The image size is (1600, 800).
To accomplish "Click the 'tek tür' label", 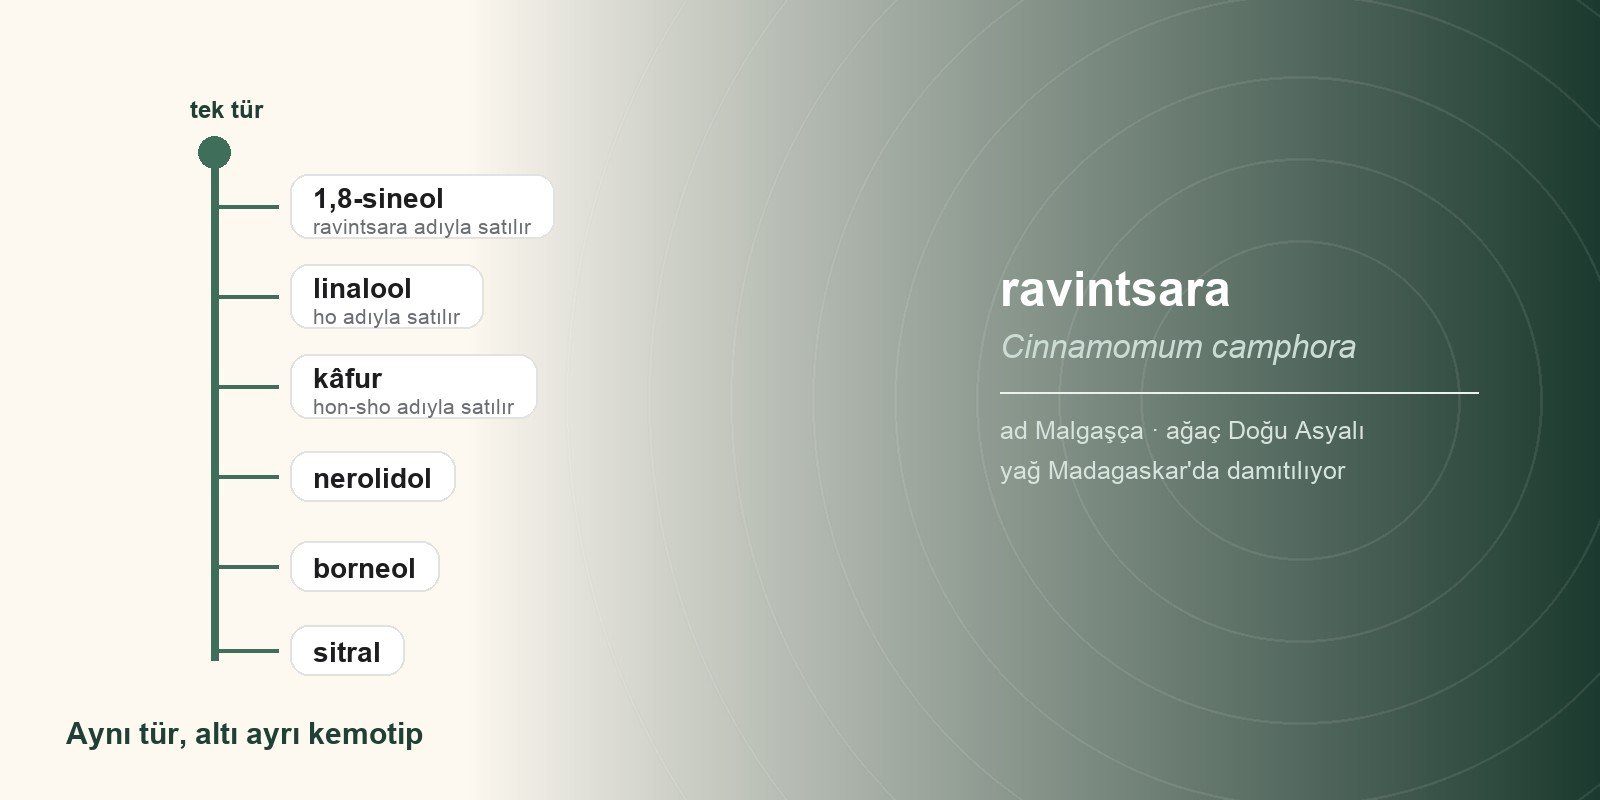I will [x=226, y=110].
